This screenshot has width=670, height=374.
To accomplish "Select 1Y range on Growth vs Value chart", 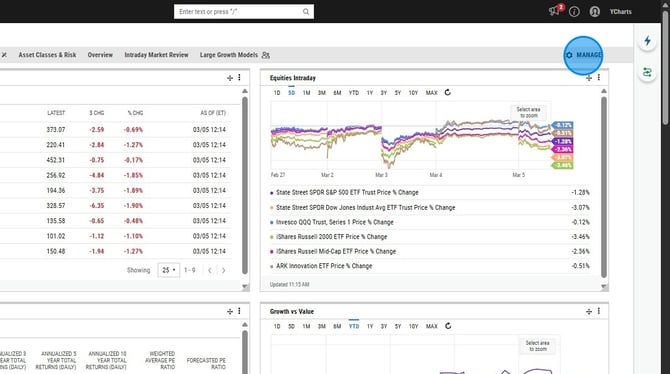I will pos(370,327).
